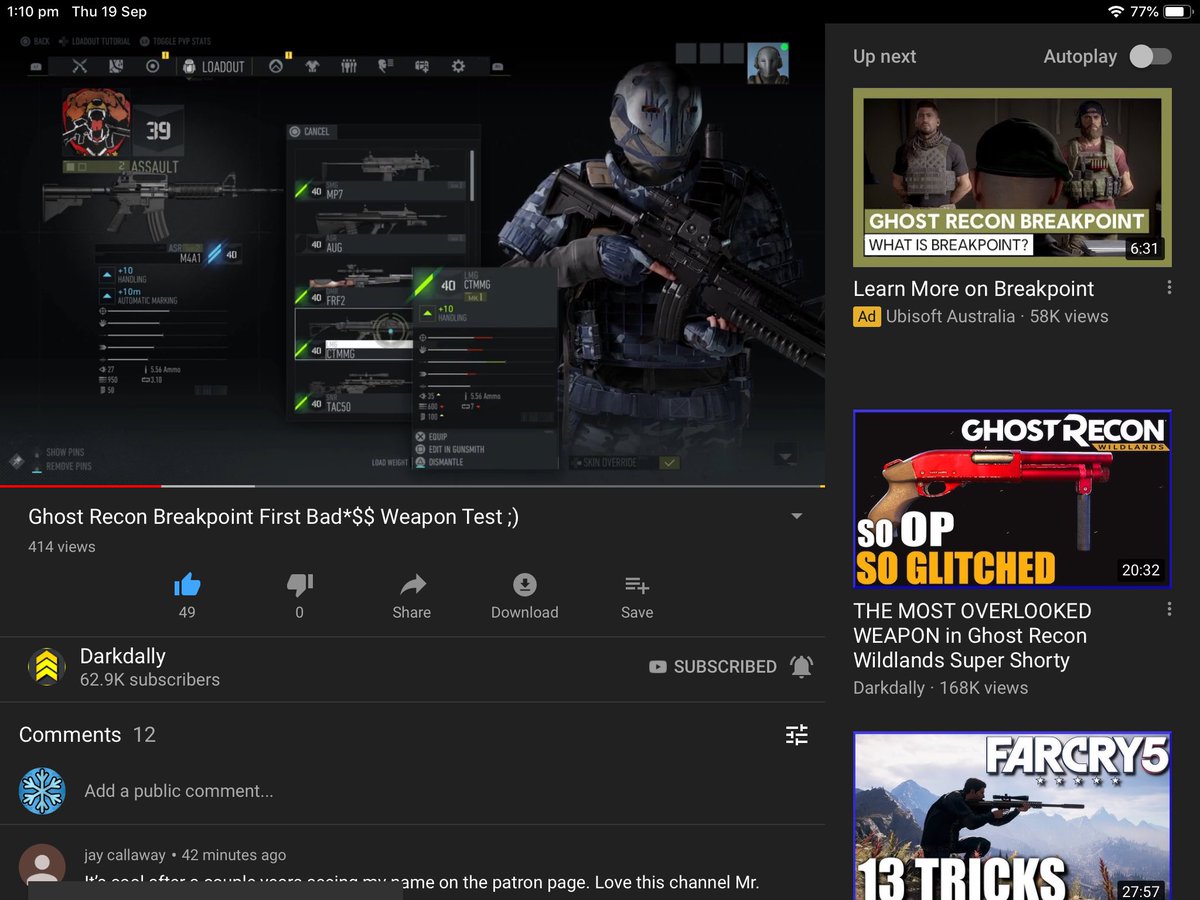Open Learn More on Breakpoint title

coord(974,289)
